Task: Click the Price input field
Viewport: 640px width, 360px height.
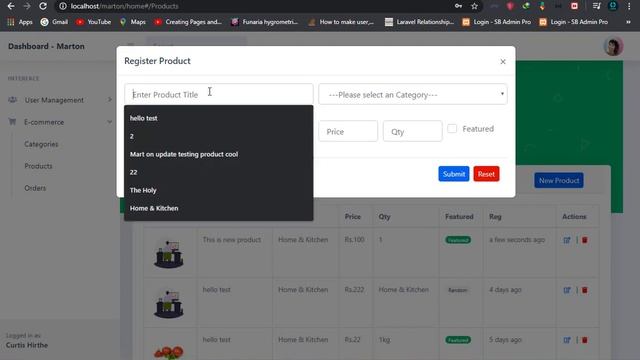Action: click(x=348, y=131)
